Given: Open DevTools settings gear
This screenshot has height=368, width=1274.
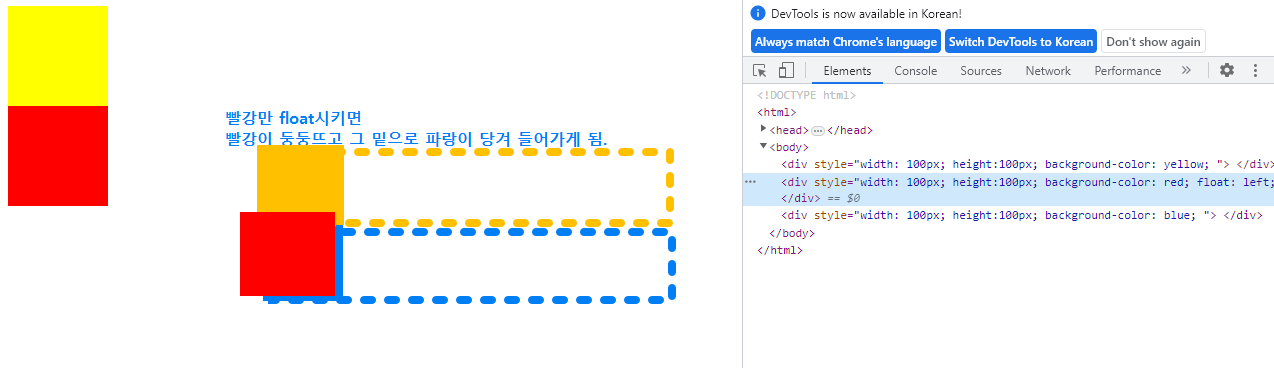Looking at the screenshot, I should 1227,71.
